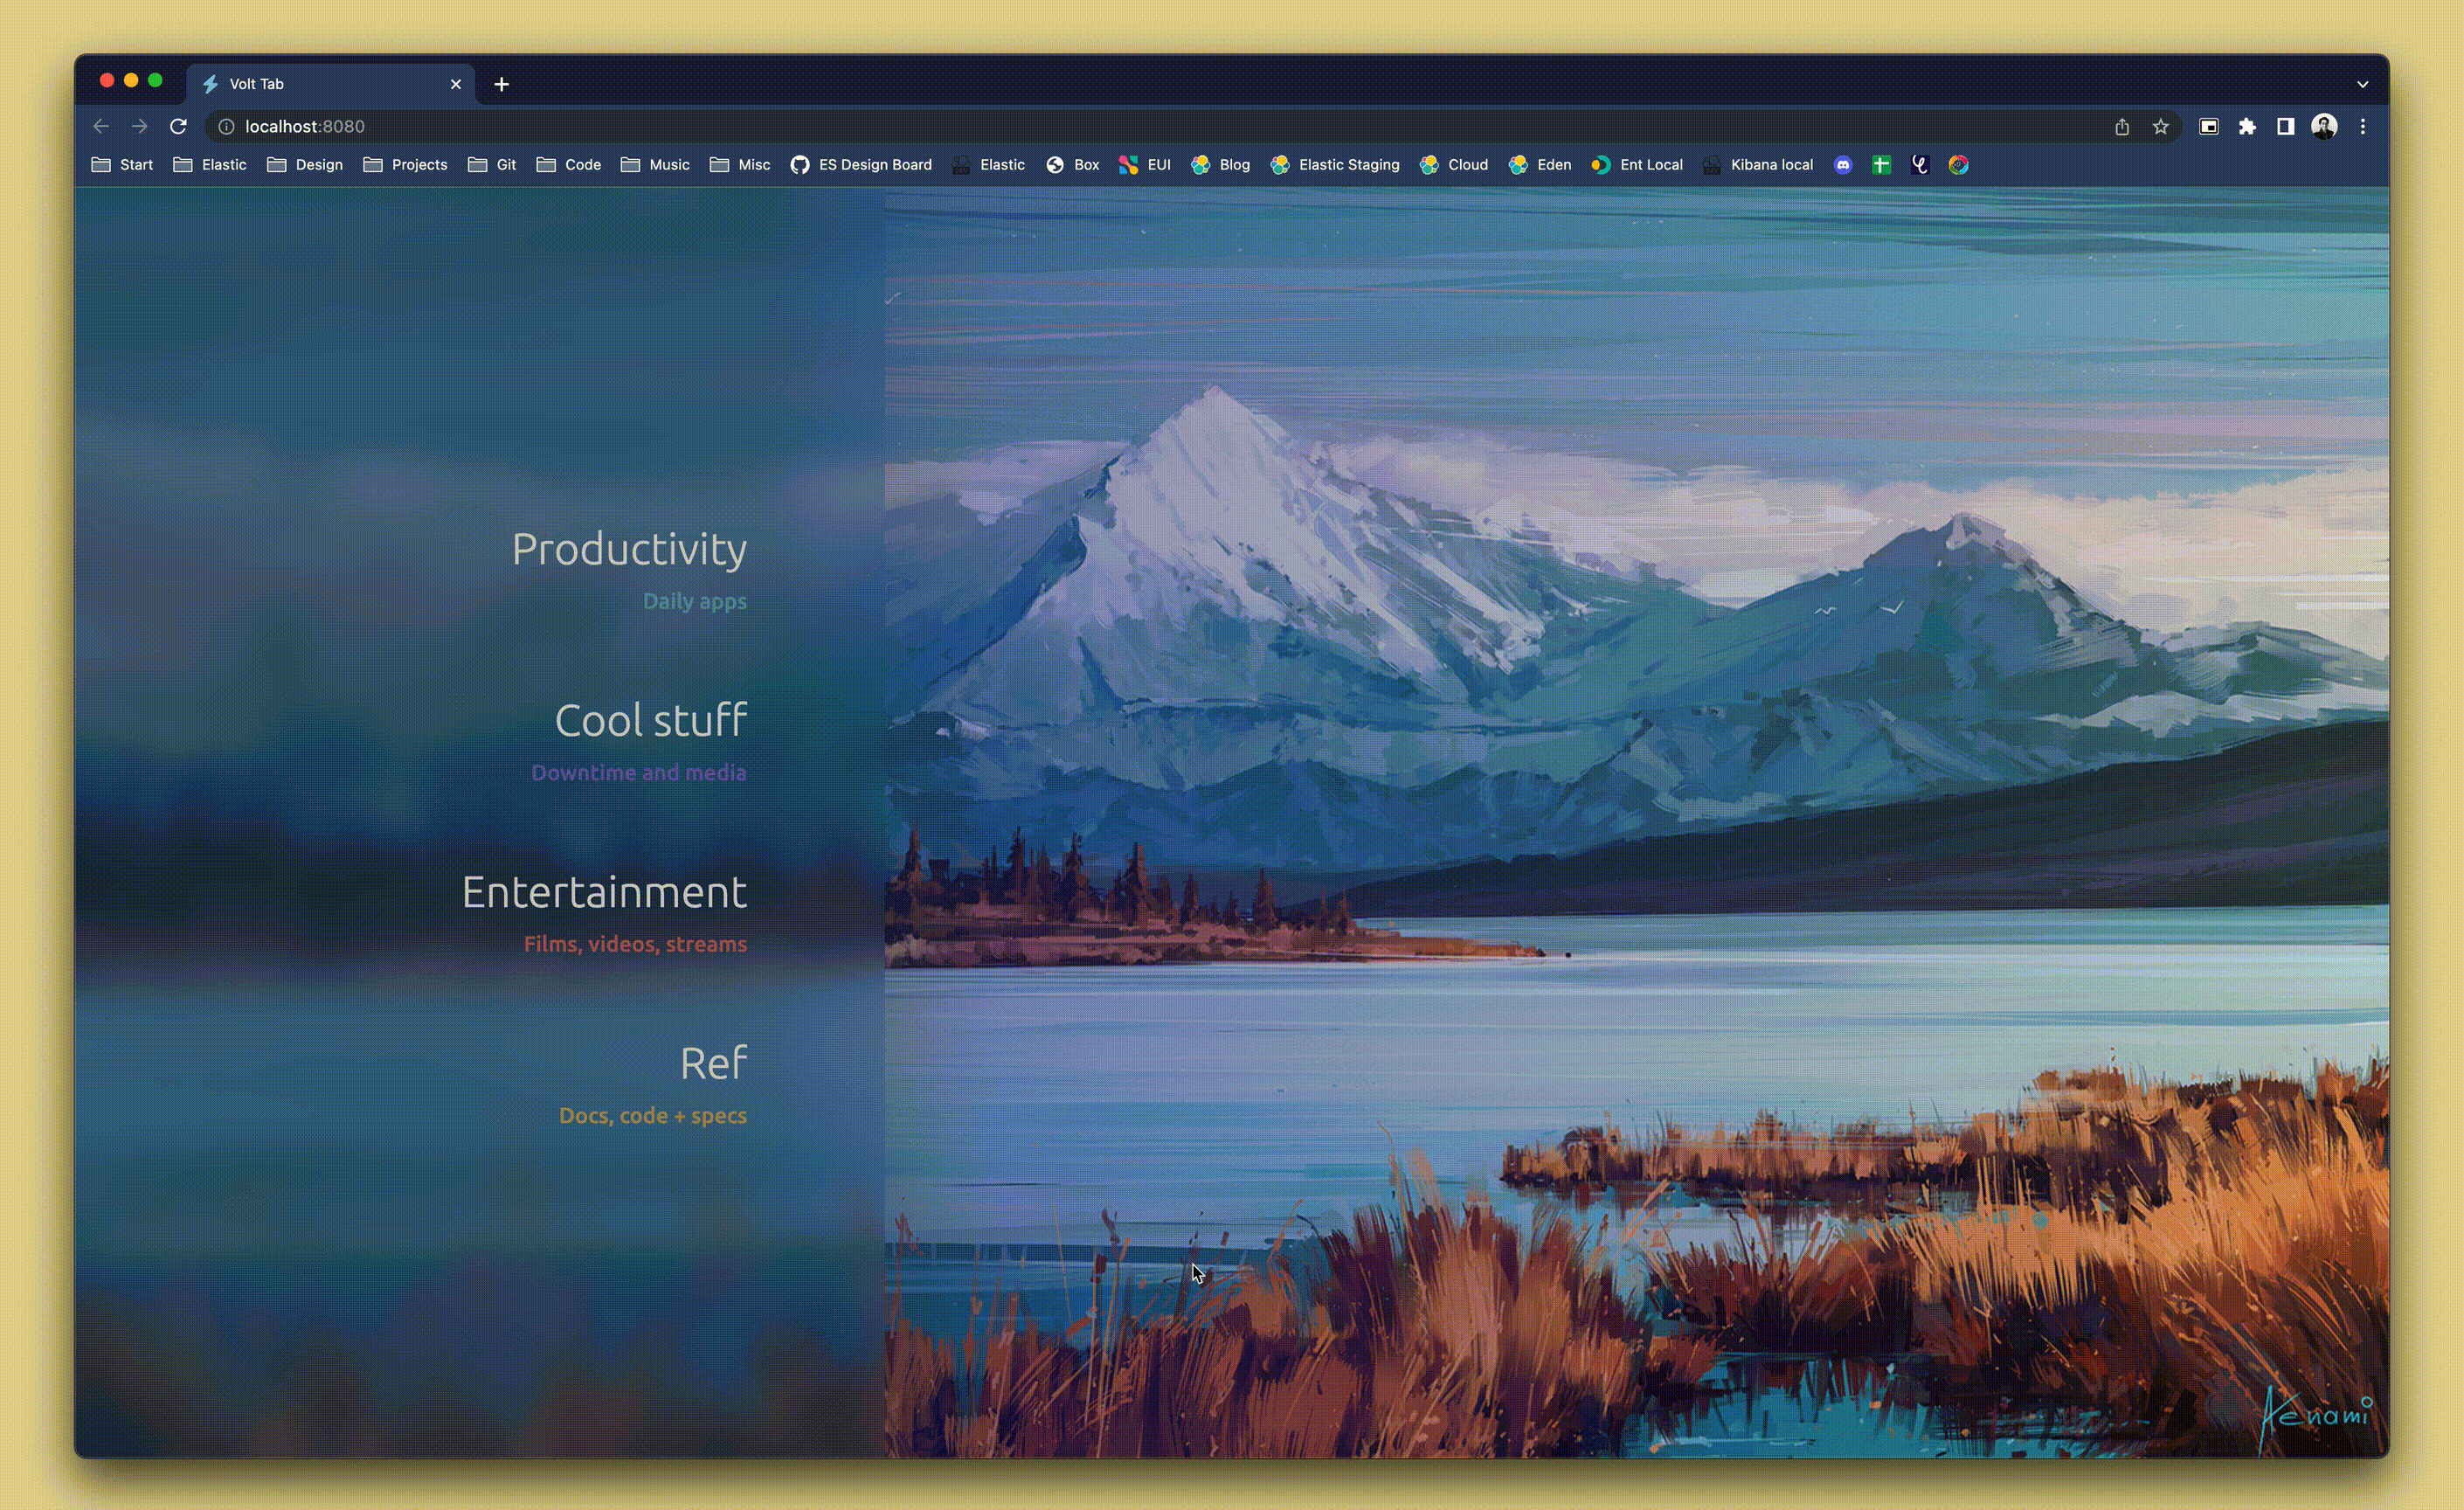Open a new tab with plus button
Image resolution: width=2464 pixels, height=1510 pixels.
502,84
